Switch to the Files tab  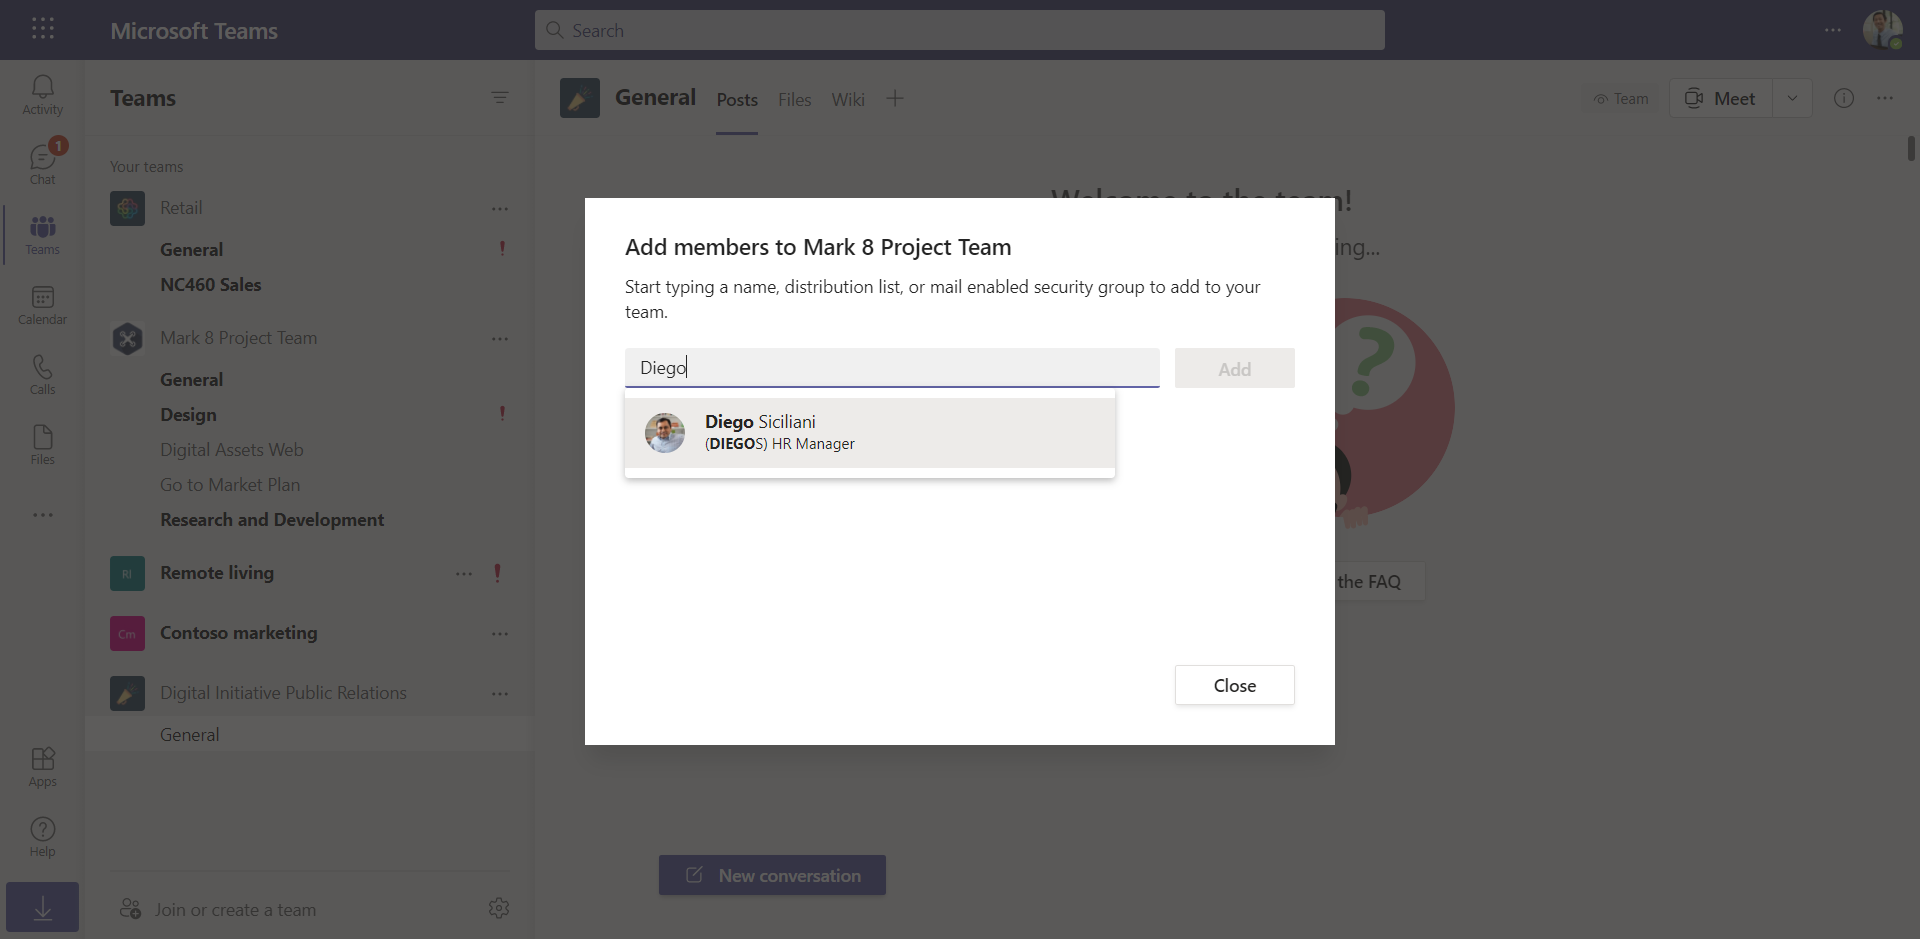(x=794, y=100)
